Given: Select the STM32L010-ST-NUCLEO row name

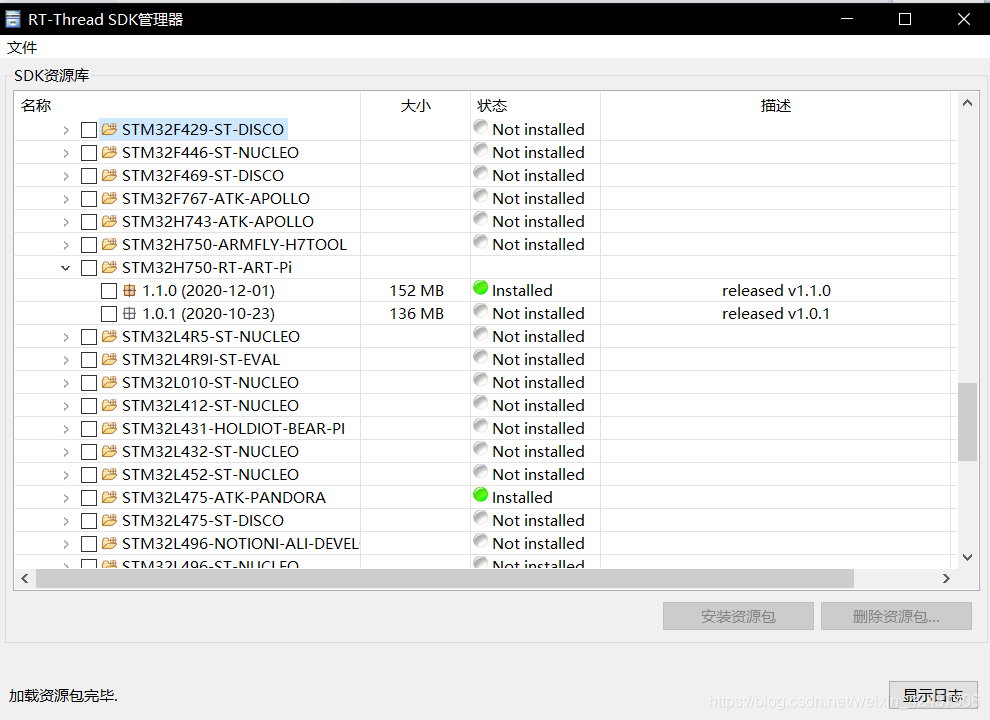Looking at the screenshot, I should (210, 383).
